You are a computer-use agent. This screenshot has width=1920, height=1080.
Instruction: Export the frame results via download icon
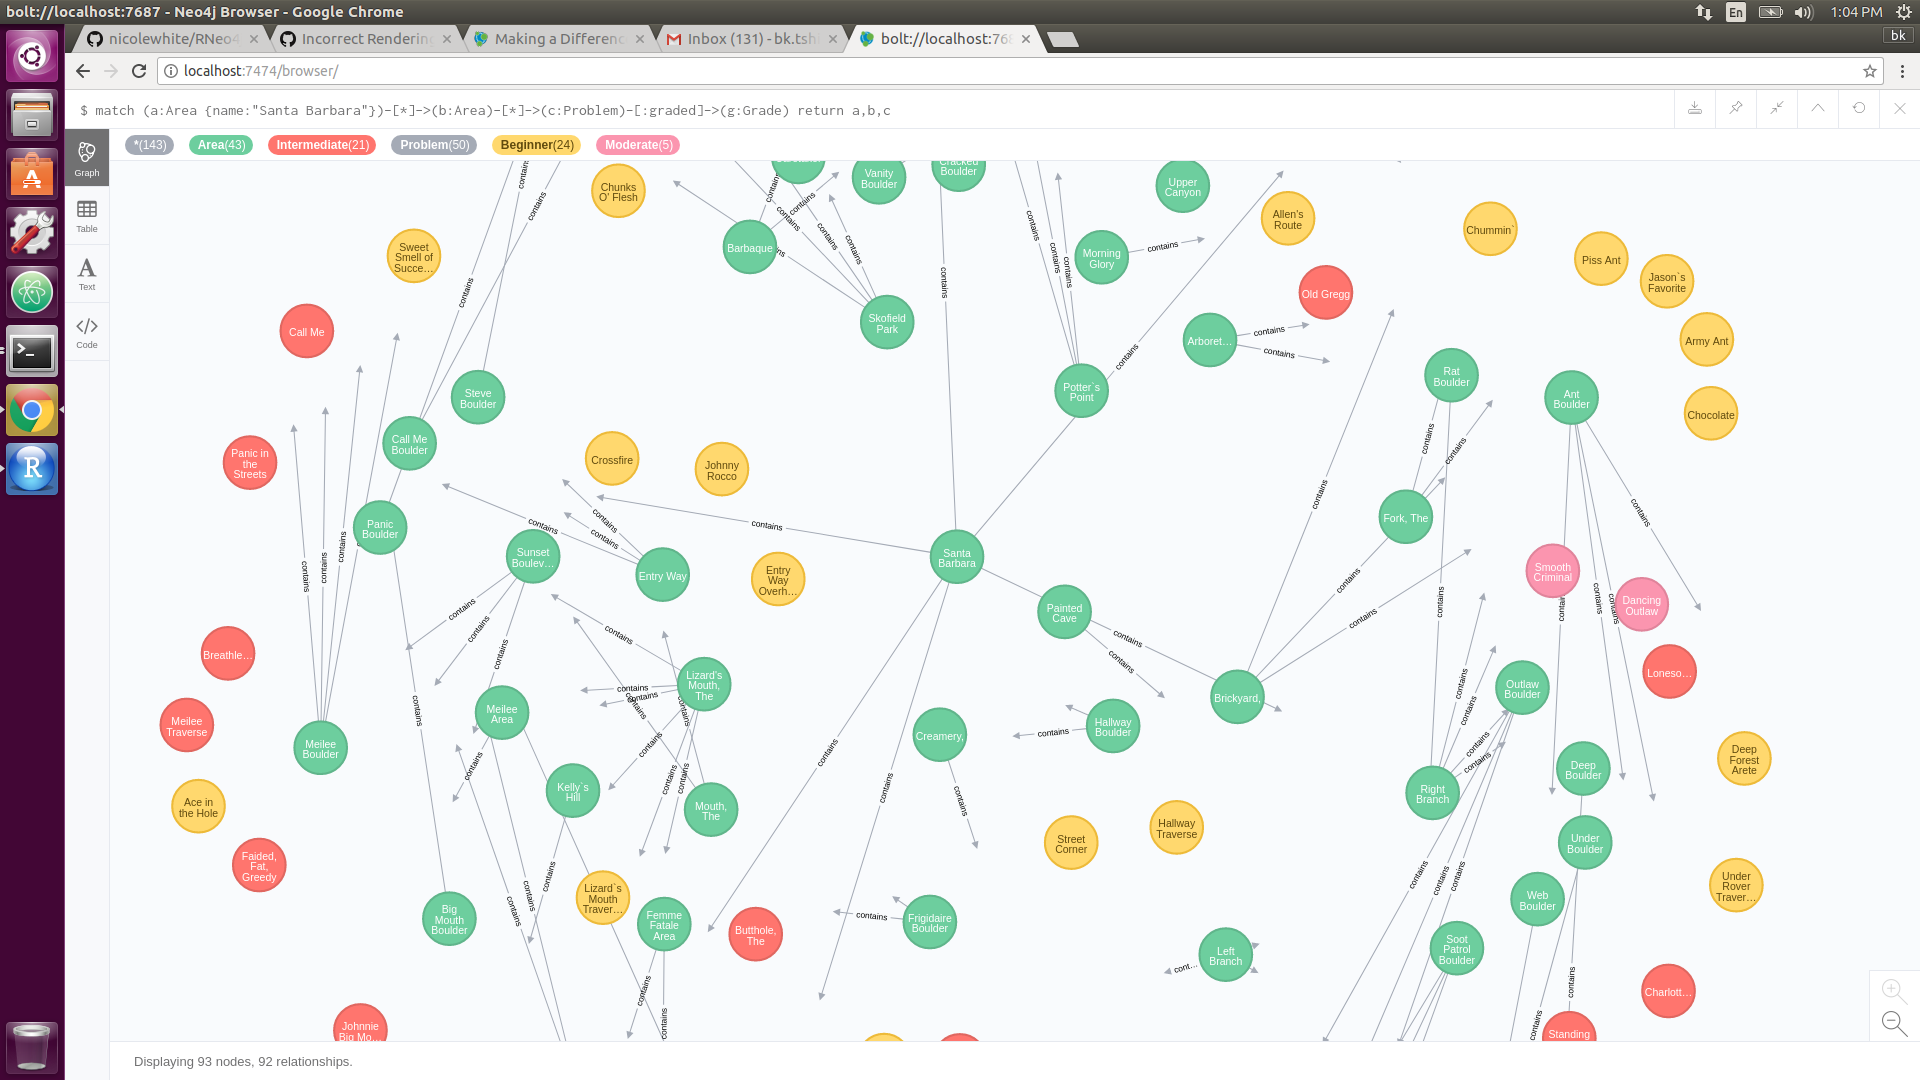tap(1694, 109)
